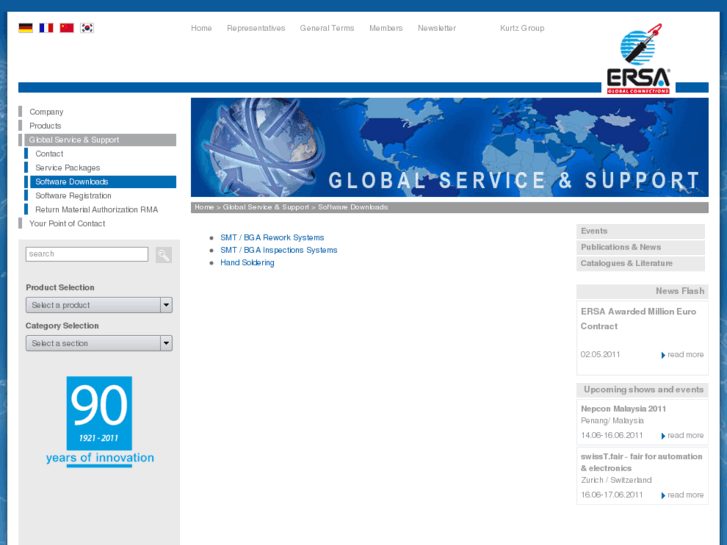Open Contact in the sidebar submenu

[x=49, y=154]
